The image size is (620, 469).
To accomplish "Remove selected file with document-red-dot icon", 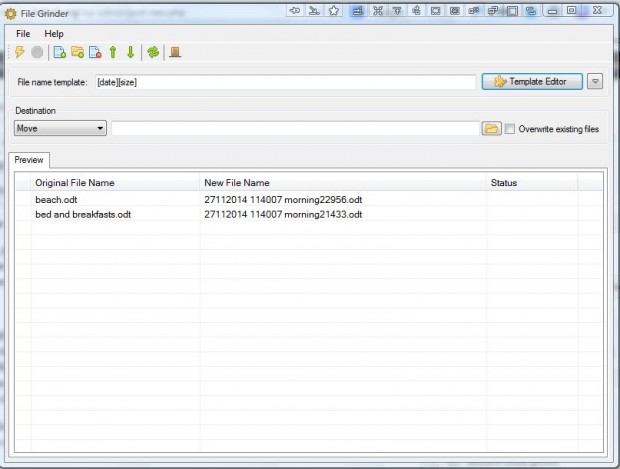I will tap(95, 52).
